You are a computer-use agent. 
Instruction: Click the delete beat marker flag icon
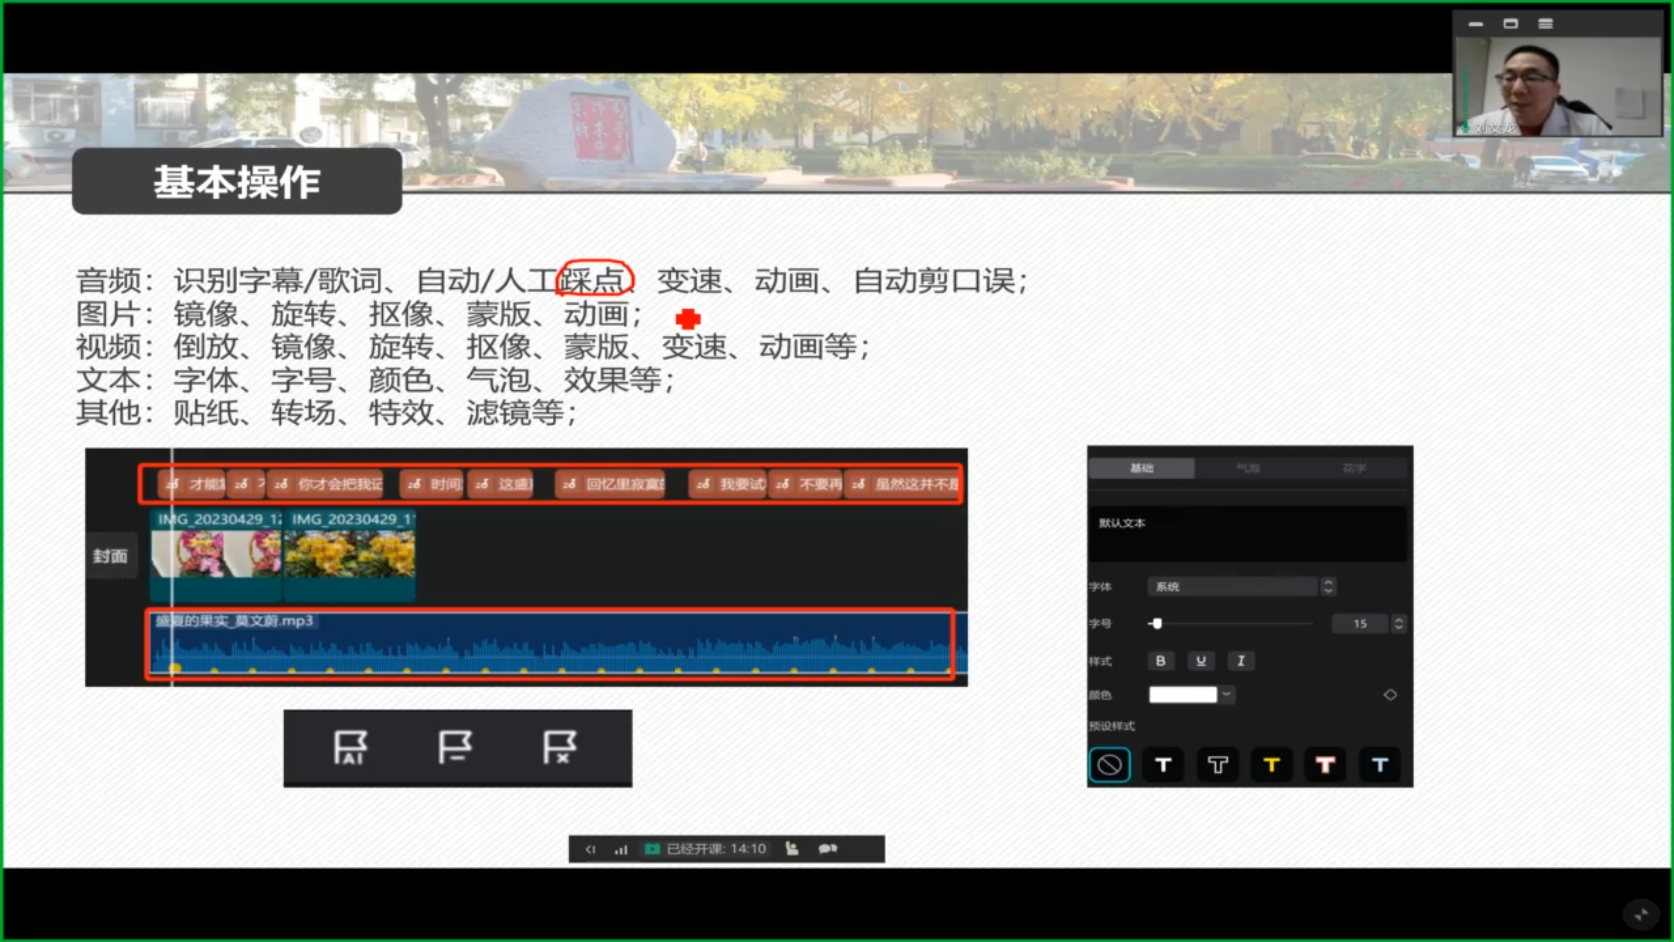click(559, 747)
